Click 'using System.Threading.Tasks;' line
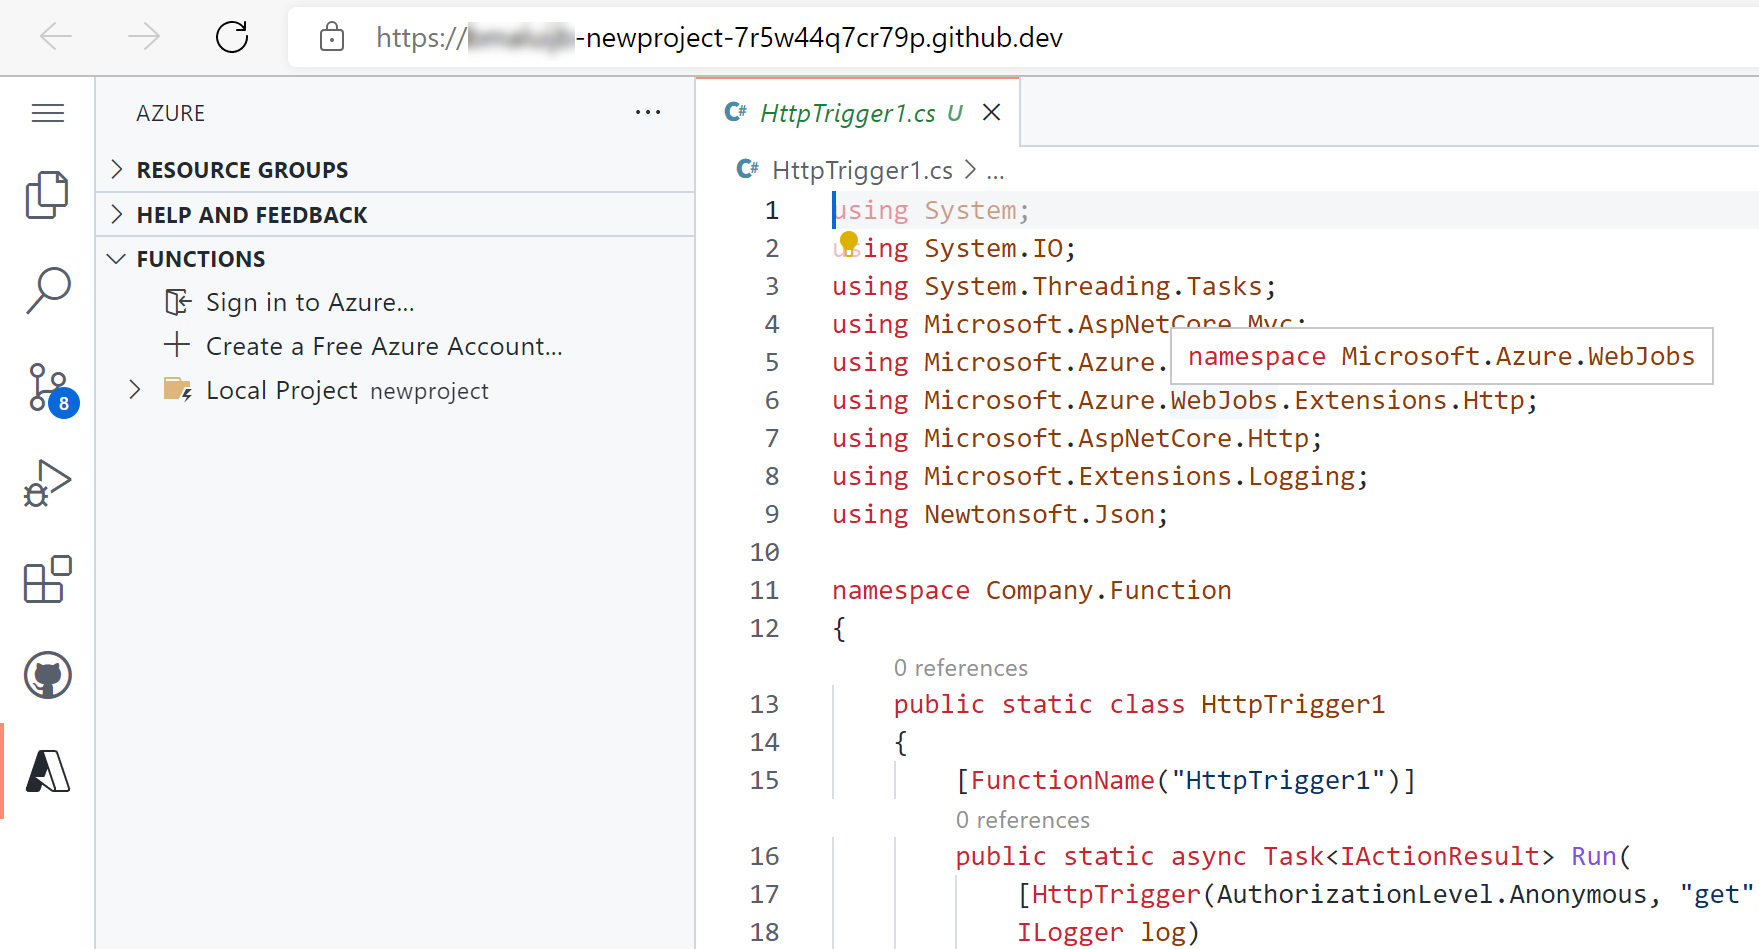Screen dimensions: 1759x949 1054,286
